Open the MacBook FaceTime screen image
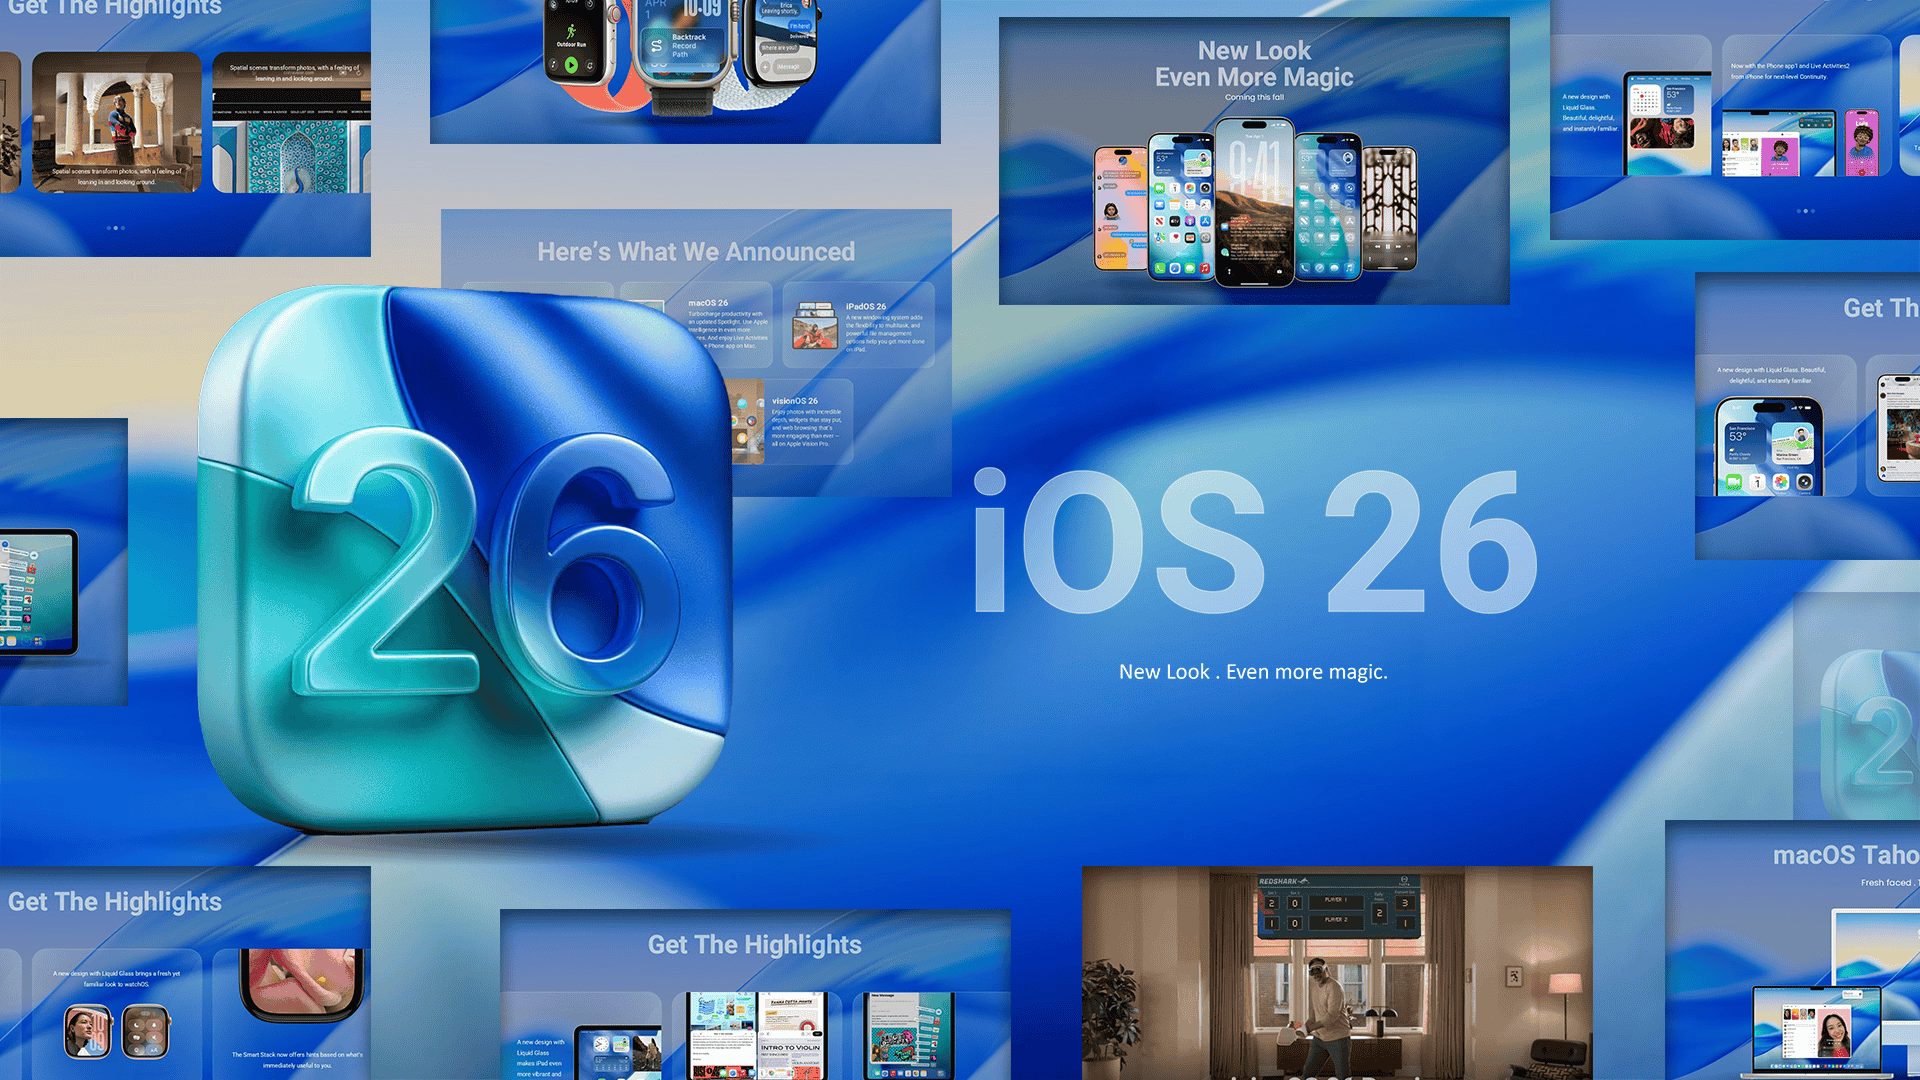Image resolution: width=1920 pixels, height=1080 pixels. tap(1816, 1030)
